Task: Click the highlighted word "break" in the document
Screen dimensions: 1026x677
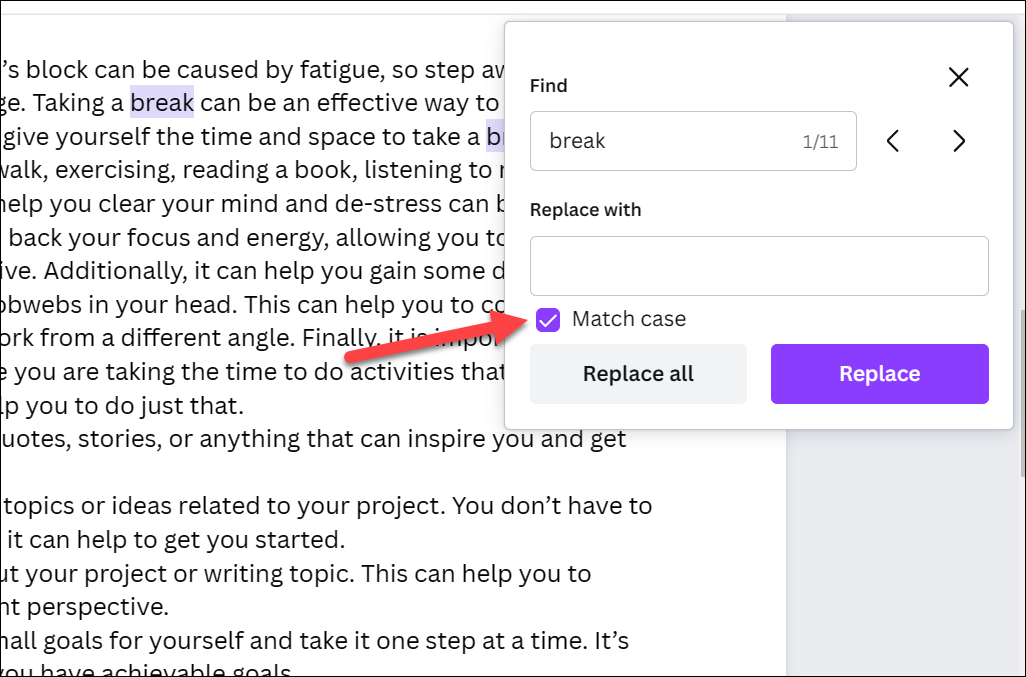Action: click(x=162, y=102)
